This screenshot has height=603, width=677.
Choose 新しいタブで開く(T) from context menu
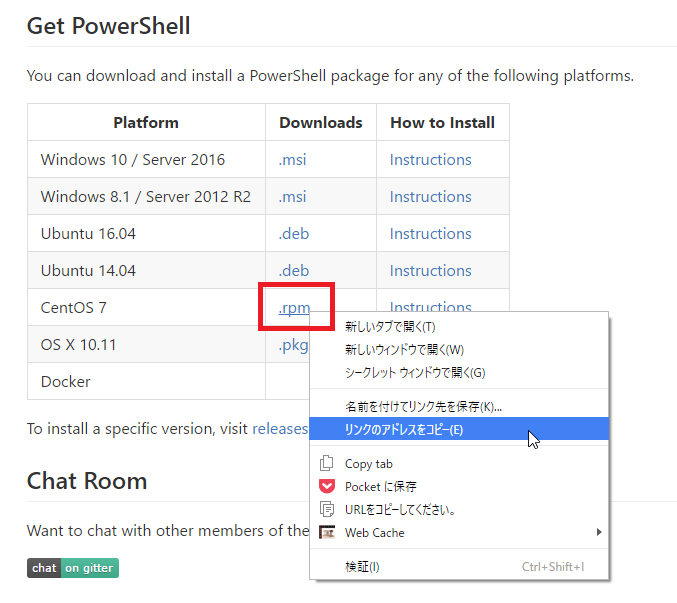tap(459, 327)
